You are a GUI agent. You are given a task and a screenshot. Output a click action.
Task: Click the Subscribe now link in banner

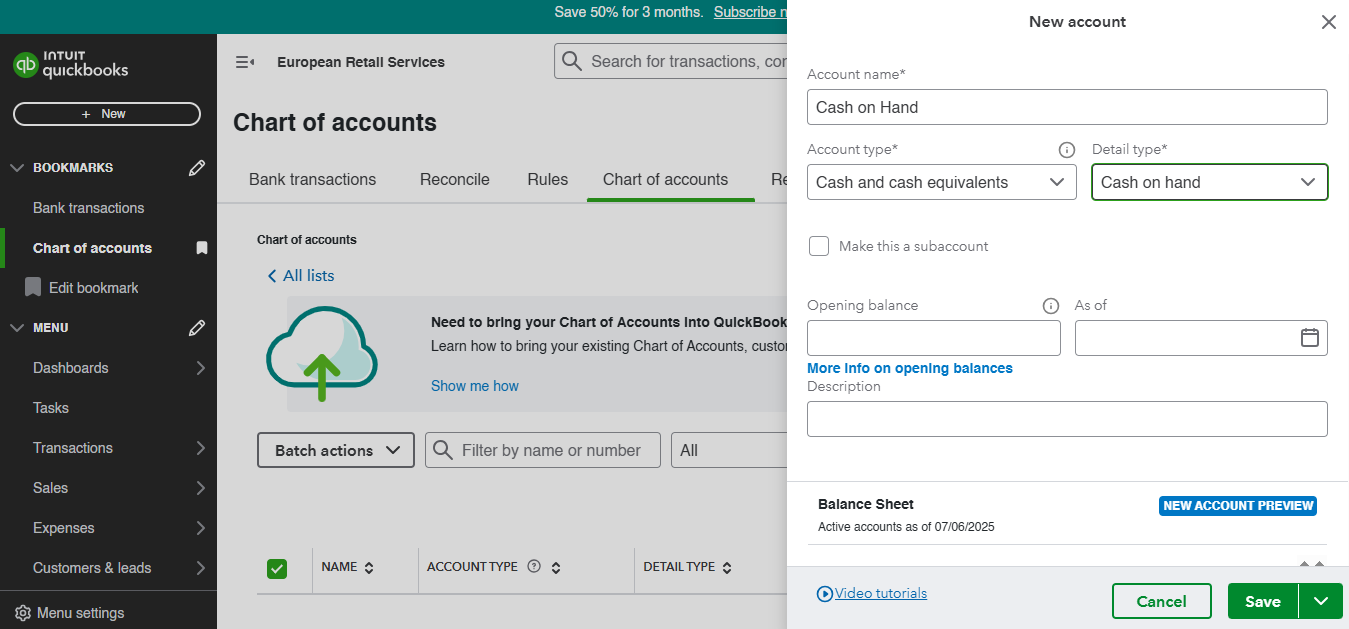[x=750, y=12]
